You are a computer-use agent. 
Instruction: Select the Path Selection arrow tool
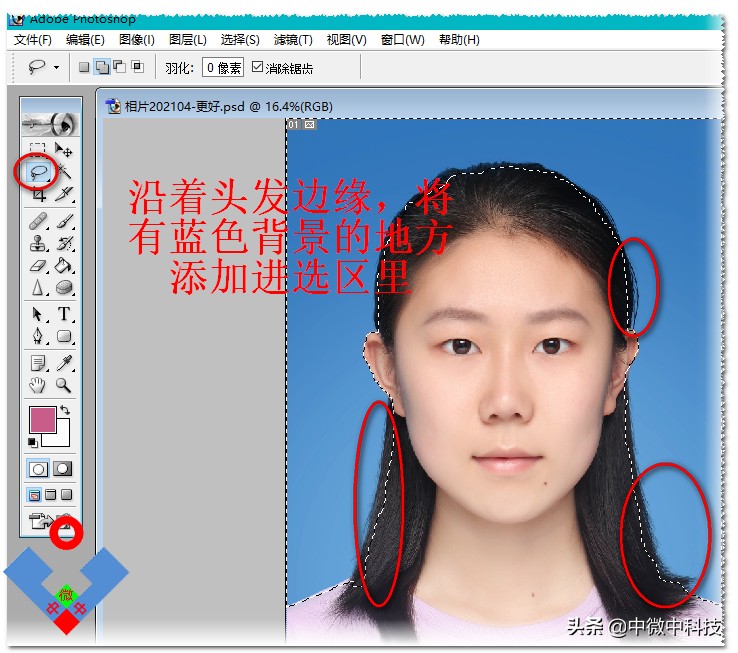[38, 314]
